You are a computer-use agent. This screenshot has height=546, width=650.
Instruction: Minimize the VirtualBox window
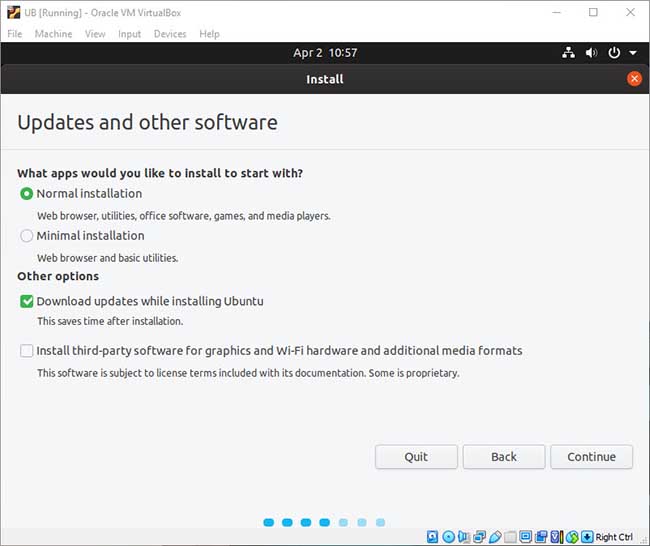(x=556, y=12)
